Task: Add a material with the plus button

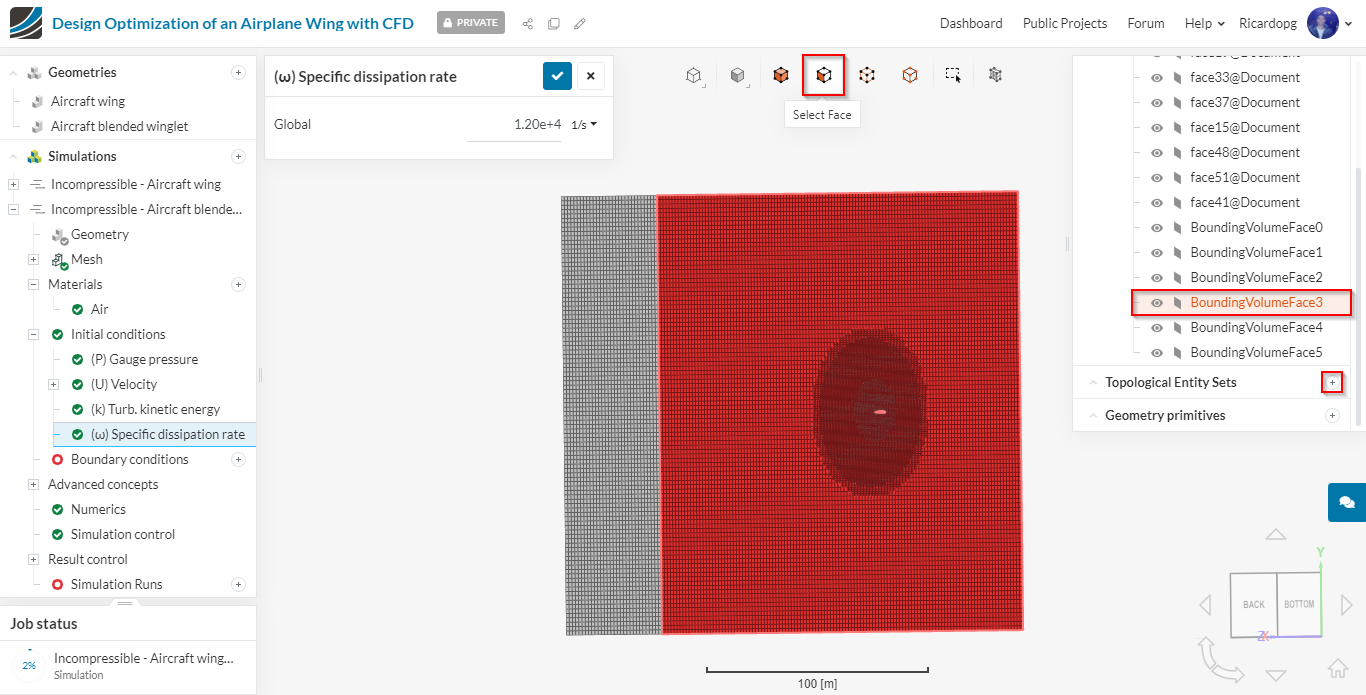Action: pyautogui.click(x=238, y=284)
